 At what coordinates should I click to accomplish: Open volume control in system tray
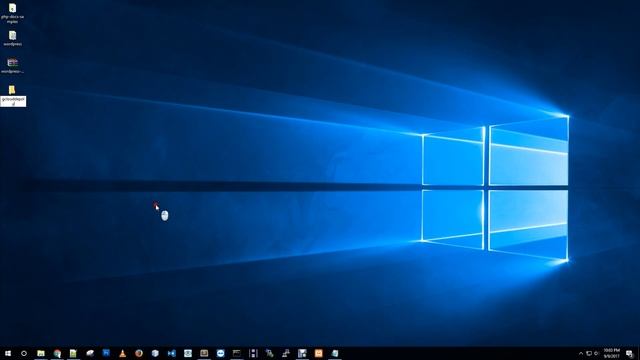click(x=596, y=353)
